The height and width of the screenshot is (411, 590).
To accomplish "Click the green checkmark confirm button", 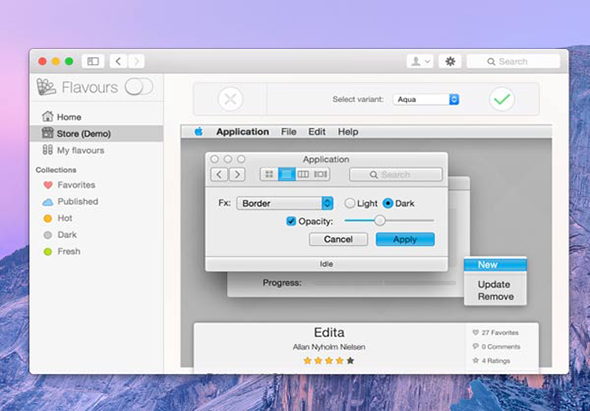I will coord(502,99).
